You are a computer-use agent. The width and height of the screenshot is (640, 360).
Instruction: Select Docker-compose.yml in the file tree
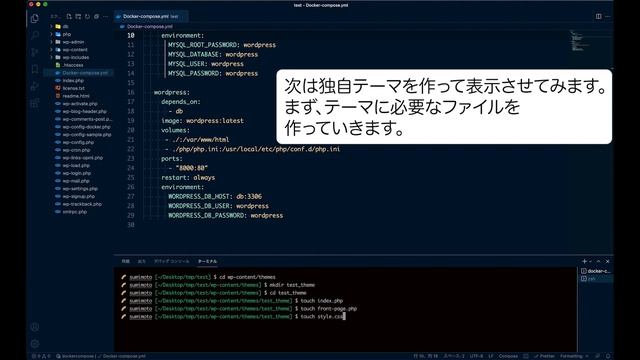coord(78,73)
